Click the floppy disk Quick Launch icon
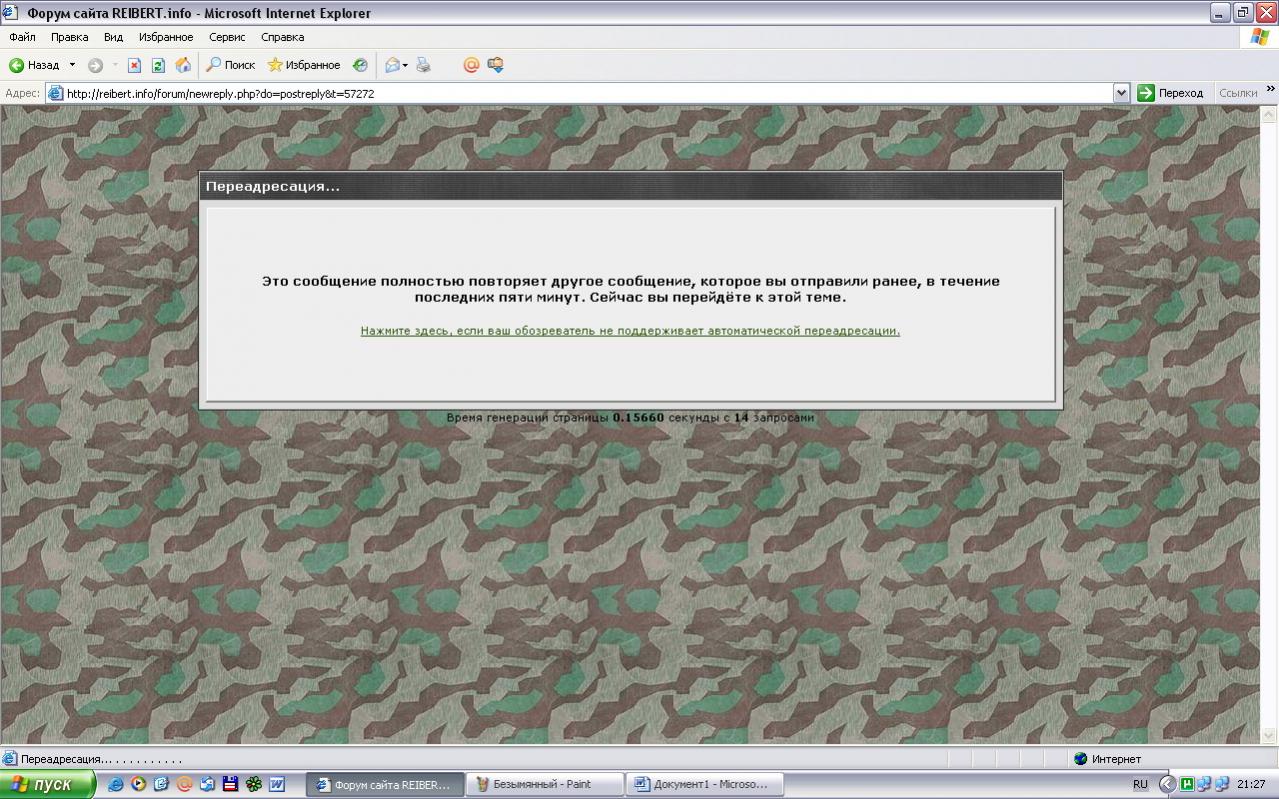1279x799 pixels. click(x=230, y=785)
